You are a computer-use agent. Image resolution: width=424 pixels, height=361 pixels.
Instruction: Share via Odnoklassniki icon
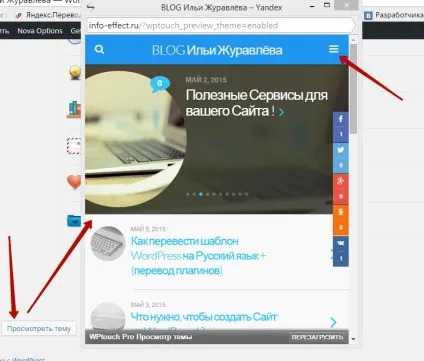pos(341,212)
